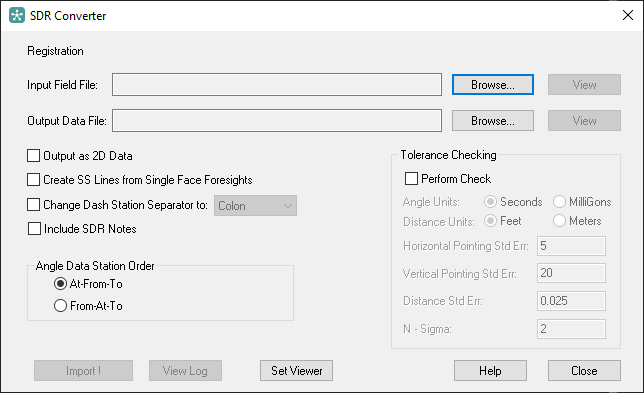Click the Angle Data Station Order label

(95, 266)
